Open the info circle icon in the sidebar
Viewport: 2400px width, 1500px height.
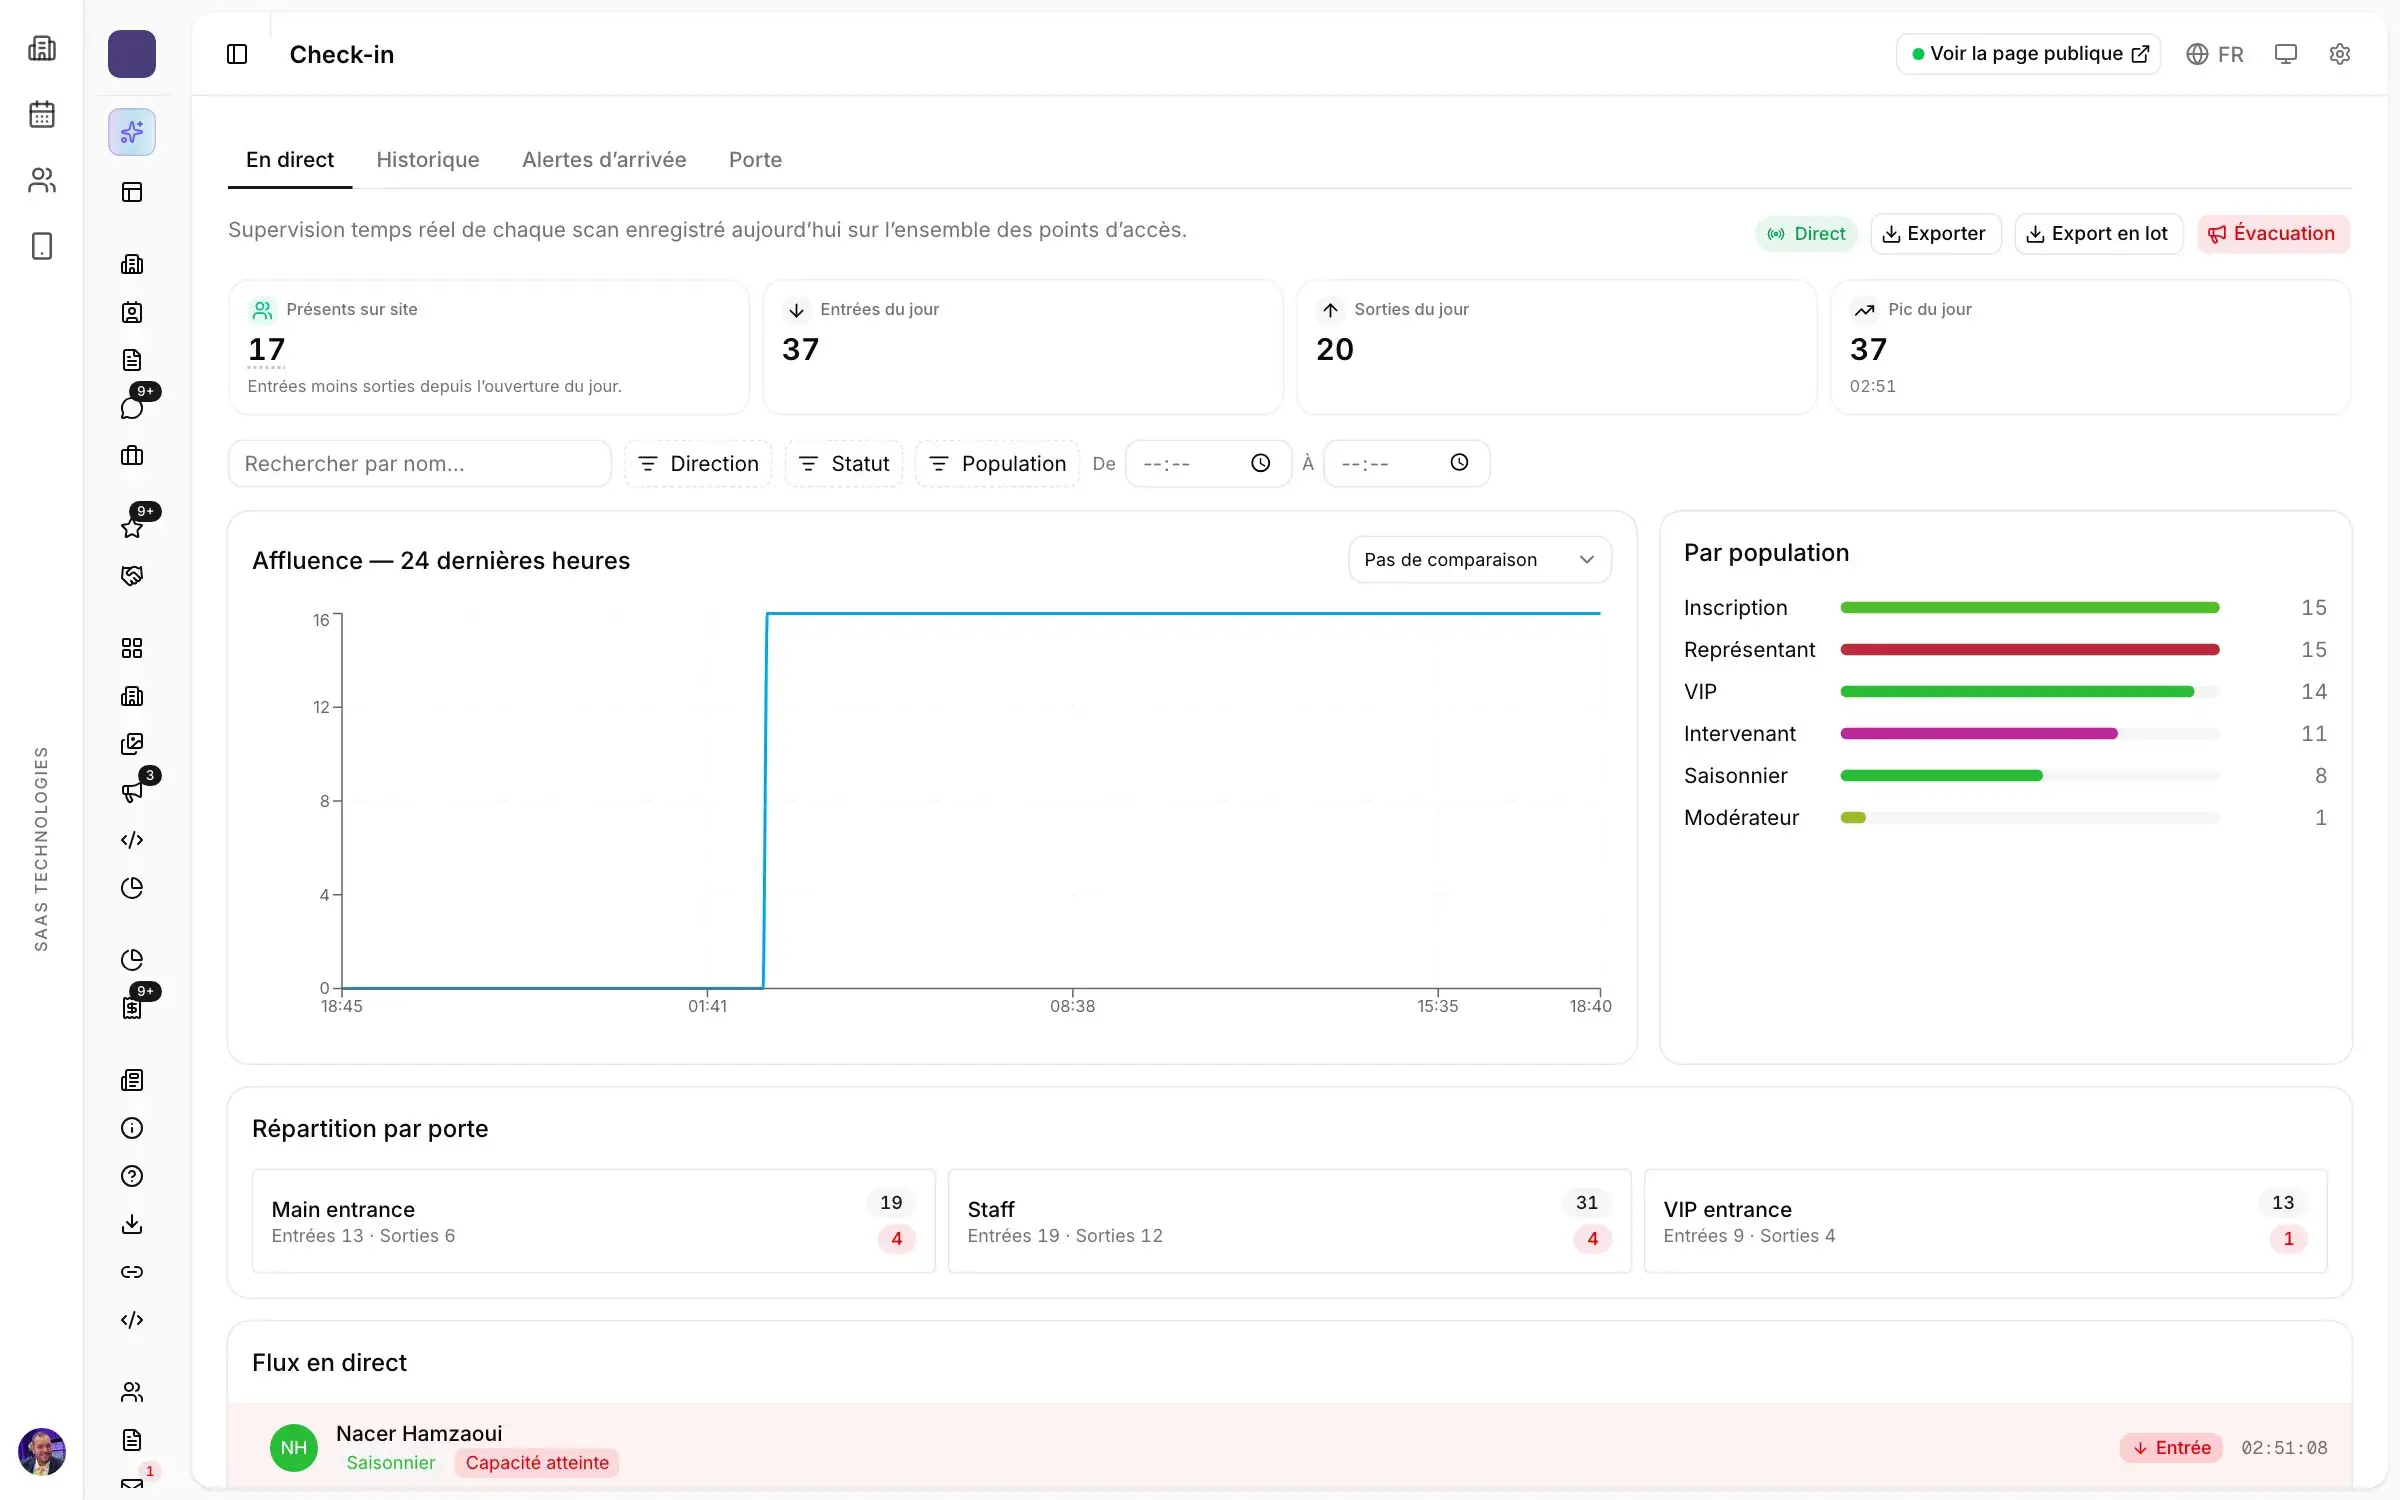(132, 1127)
